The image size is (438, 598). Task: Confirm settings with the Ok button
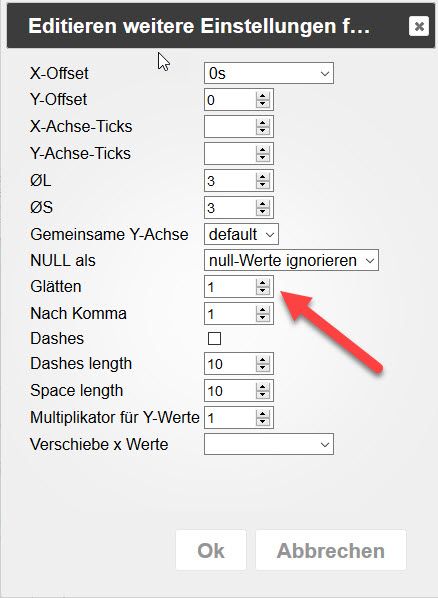point(211,550)
